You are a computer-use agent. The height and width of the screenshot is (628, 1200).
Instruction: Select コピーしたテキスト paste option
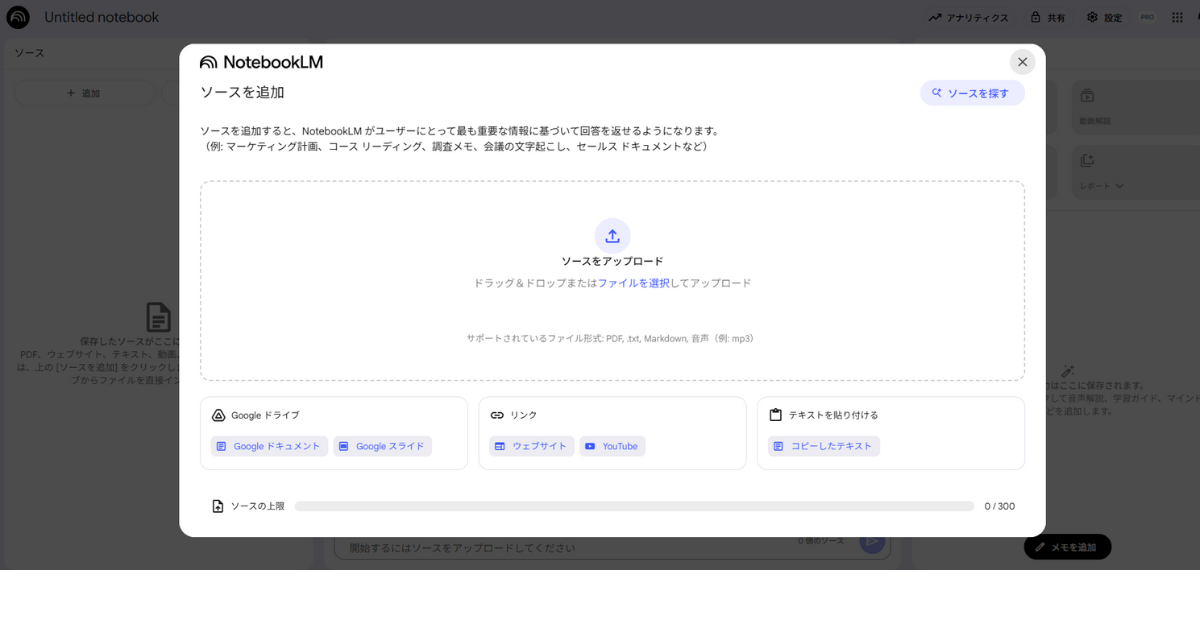point(823,446)
